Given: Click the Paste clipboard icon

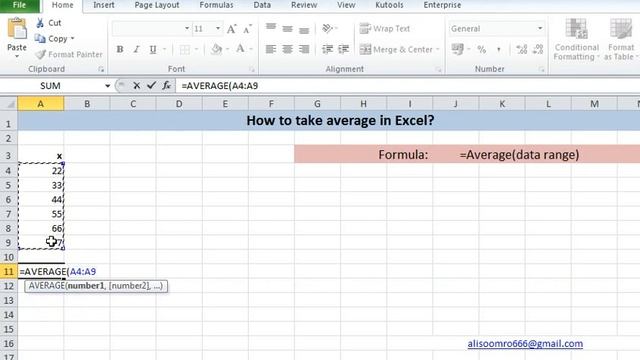Looking at the screenshot, I should (x=17, y=29).
